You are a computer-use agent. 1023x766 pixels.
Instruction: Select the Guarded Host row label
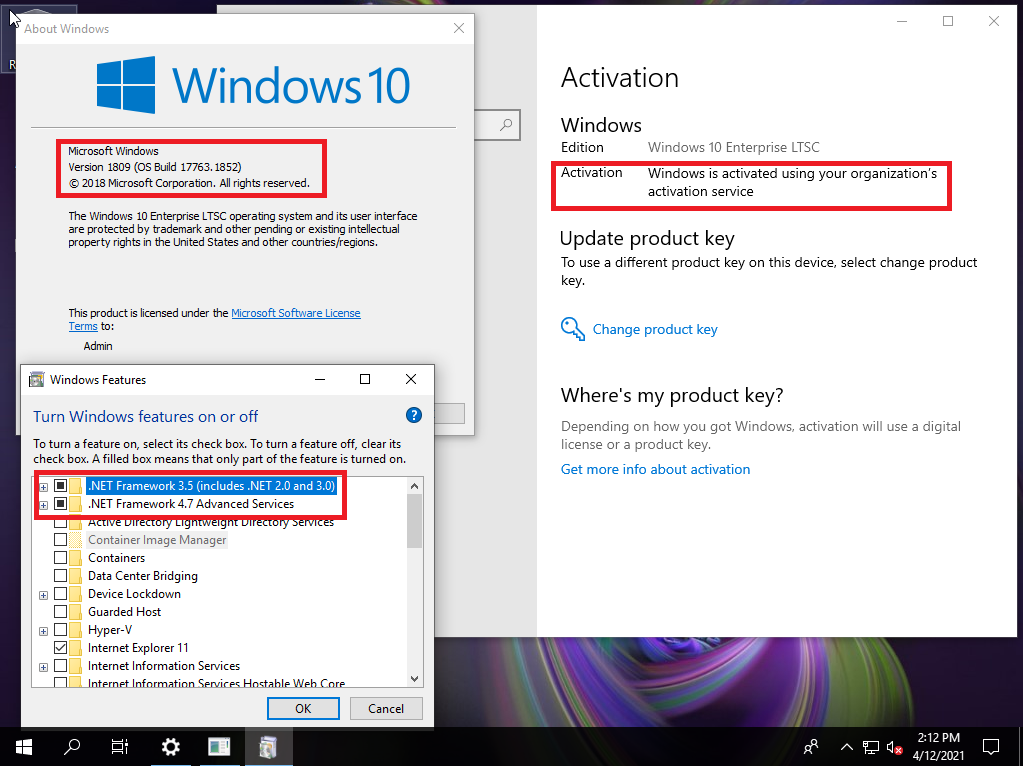click(x=125, y=612)
